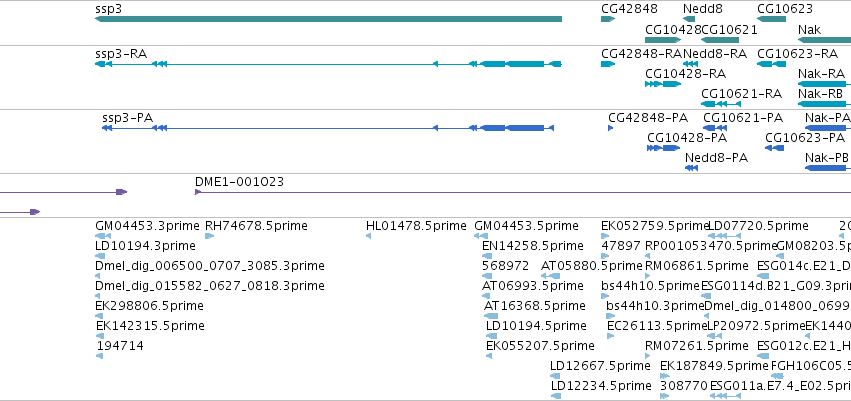
Task: Select the RM06861.5prime EST label
Action: click(x=697, y=266)
